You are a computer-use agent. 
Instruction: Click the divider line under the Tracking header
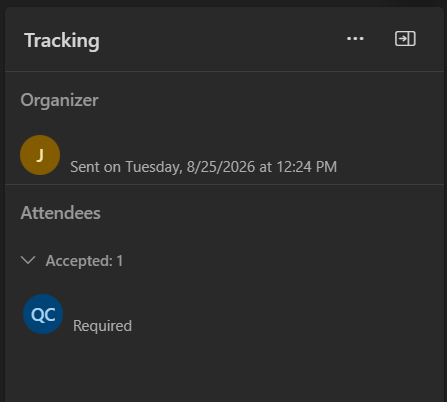pos(224,71)
